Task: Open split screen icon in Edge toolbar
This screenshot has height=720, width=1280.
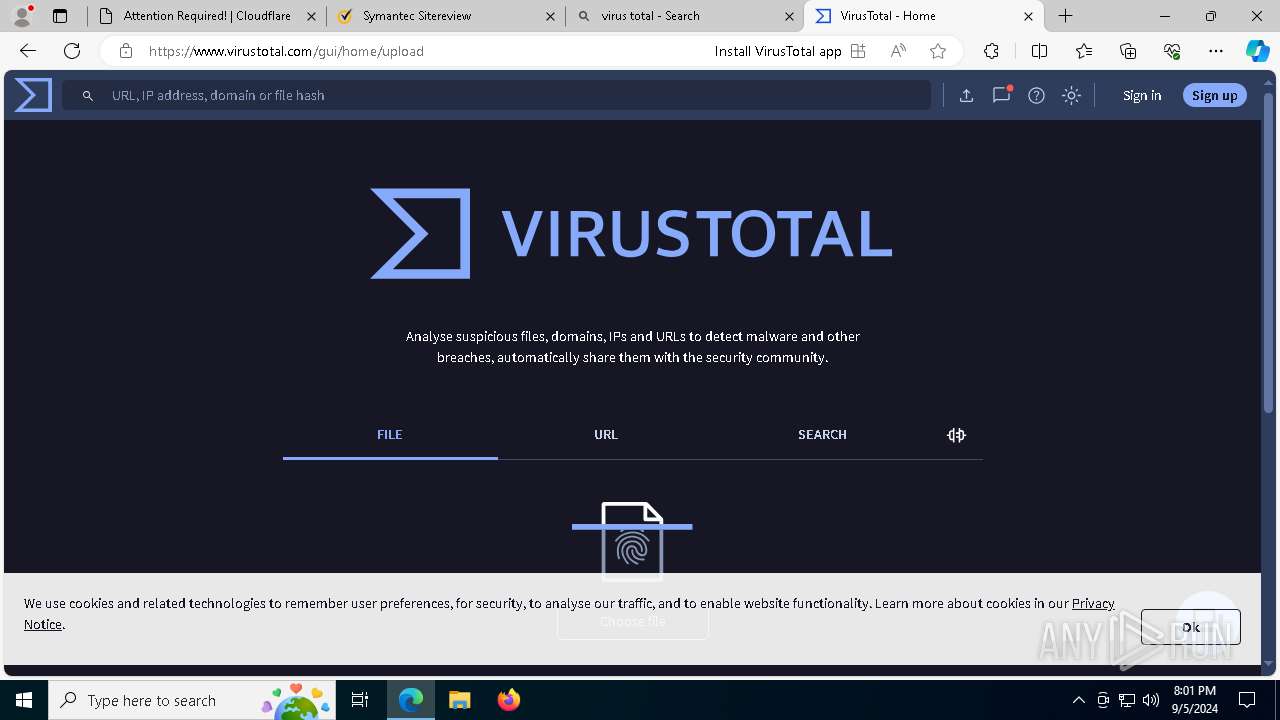Action: (x=1039, y=51)
